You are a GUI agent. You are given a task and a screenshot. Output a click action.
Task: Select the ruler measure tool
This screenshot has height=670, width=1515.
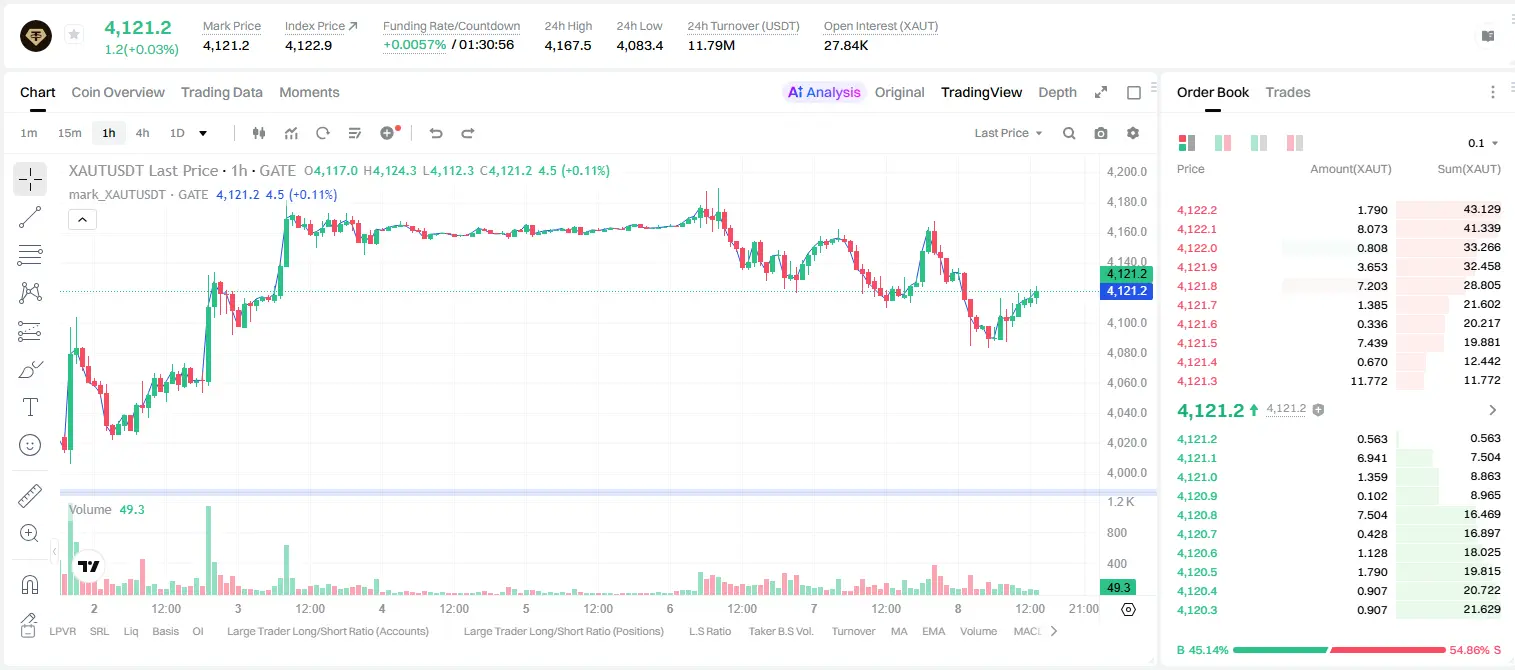pos(30,495)
